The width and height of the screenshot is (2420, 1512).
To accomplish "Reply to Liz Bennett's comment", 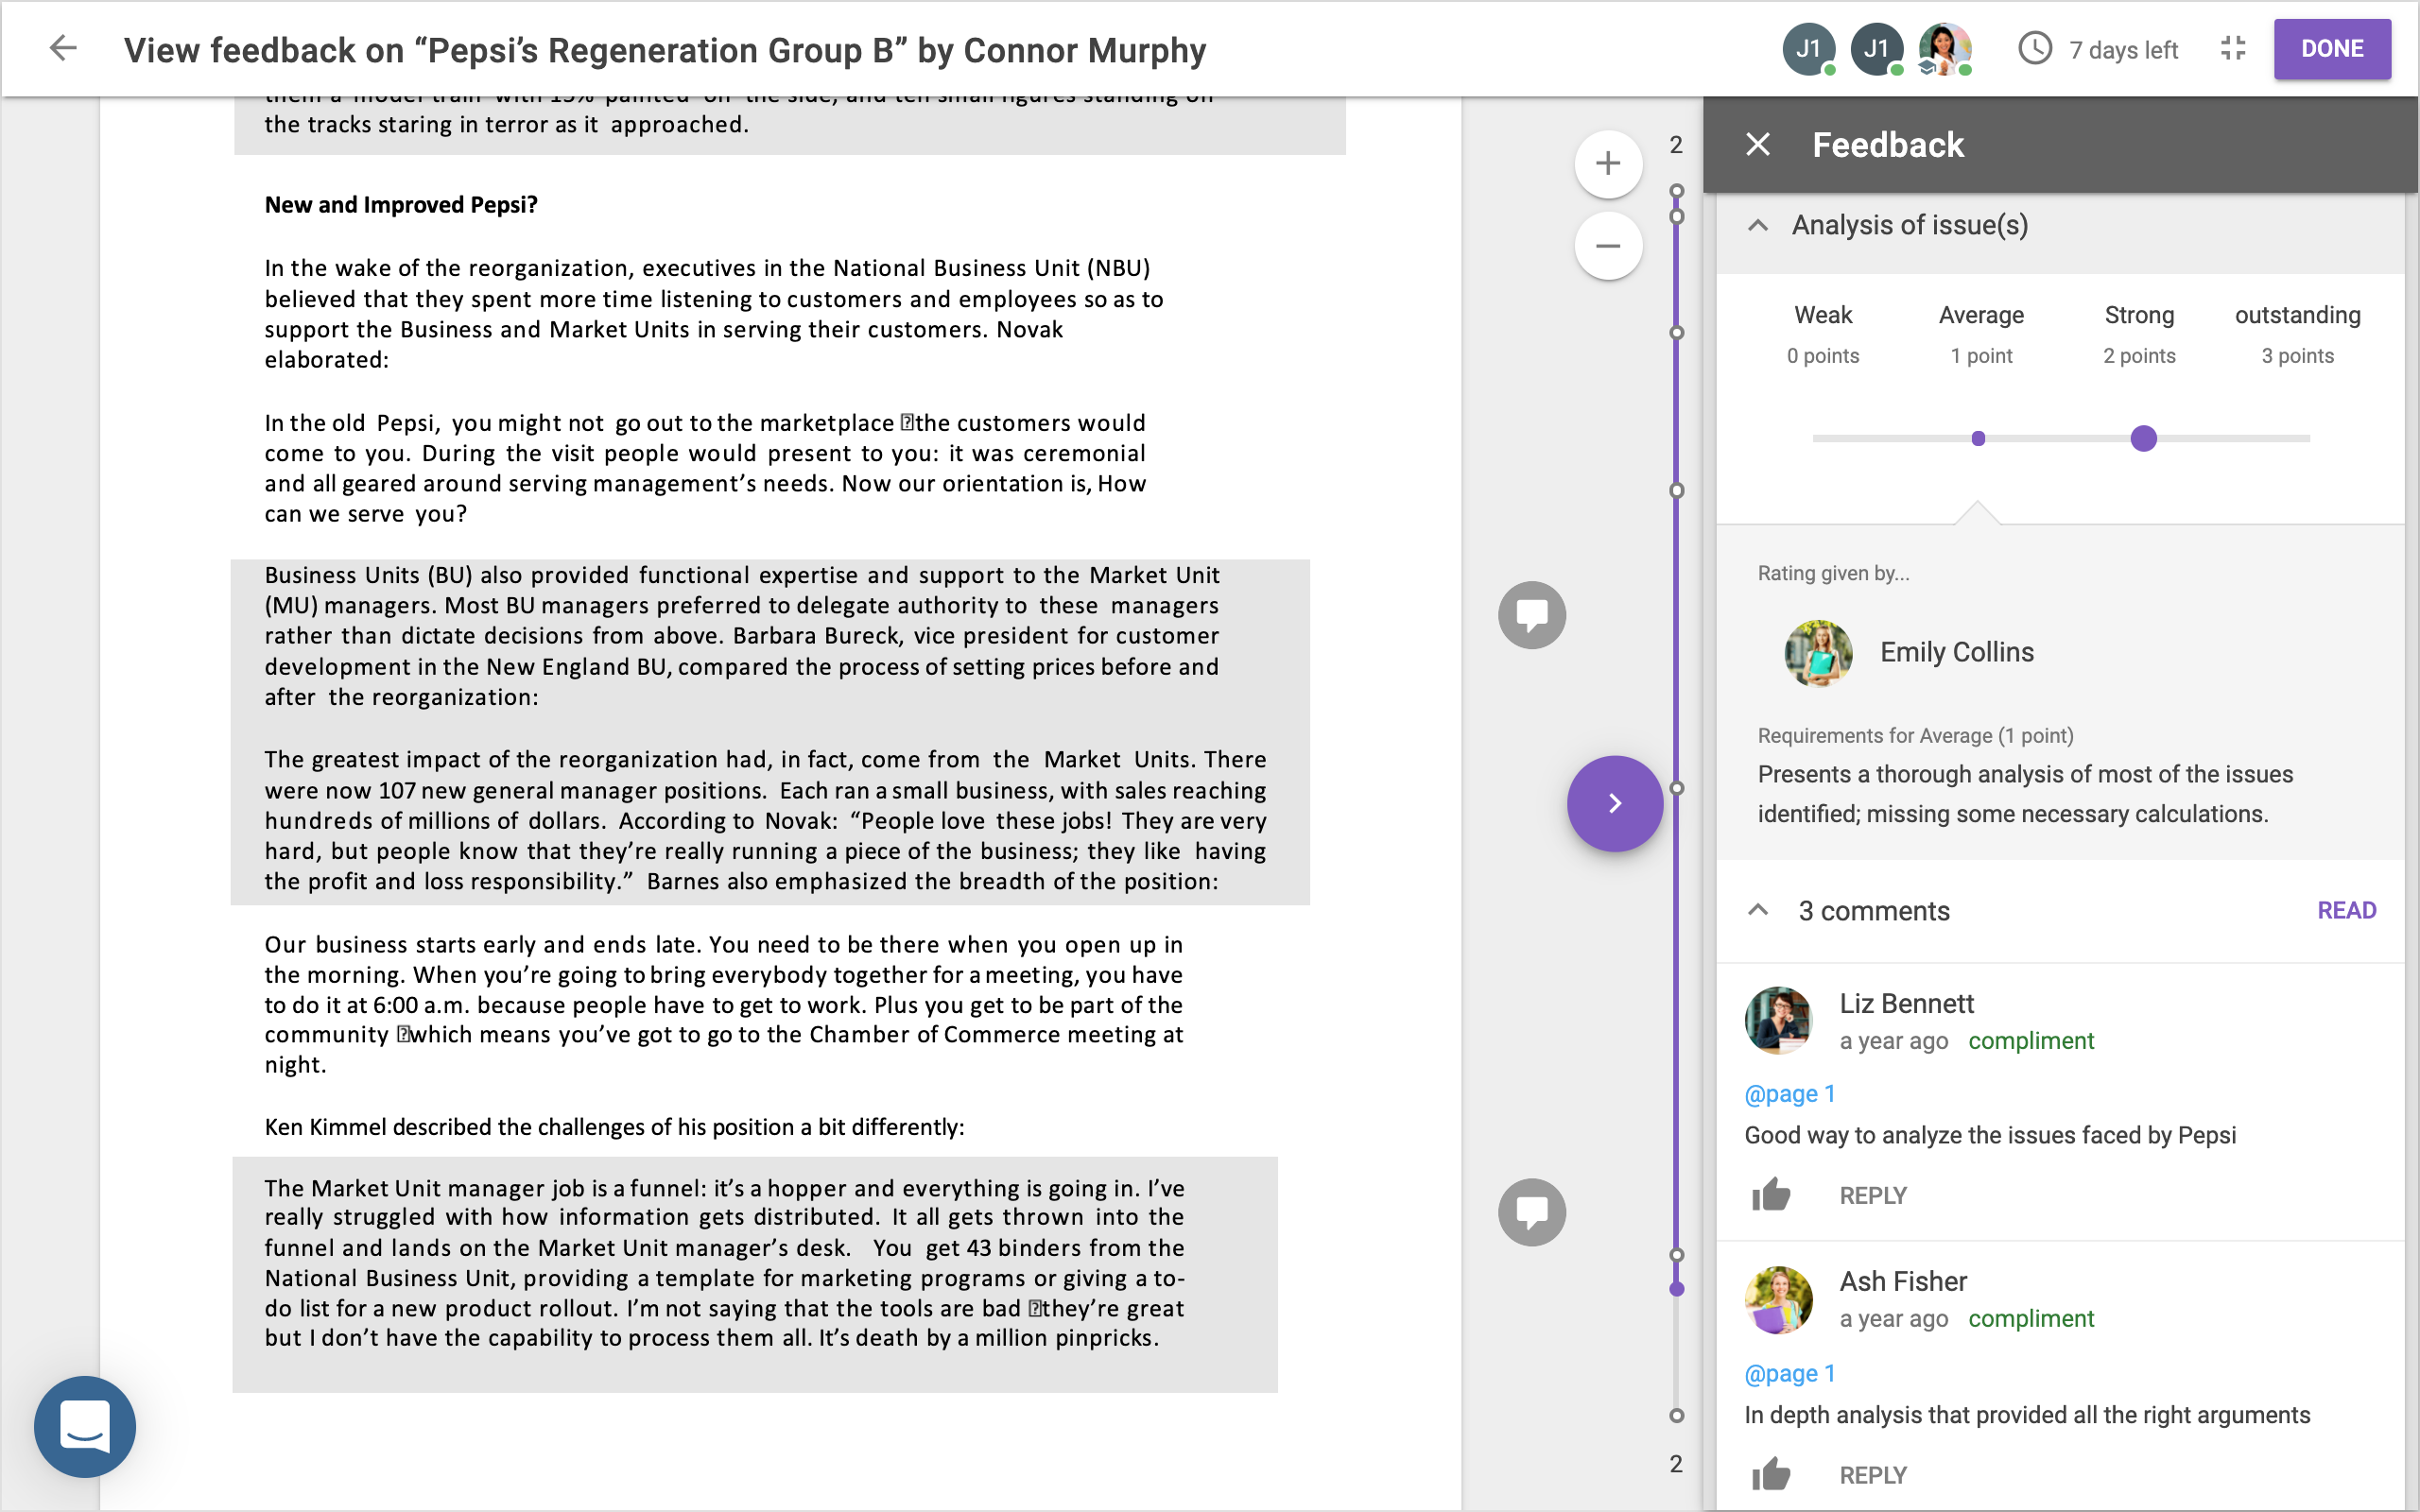I will (x=1872, y=1195).
